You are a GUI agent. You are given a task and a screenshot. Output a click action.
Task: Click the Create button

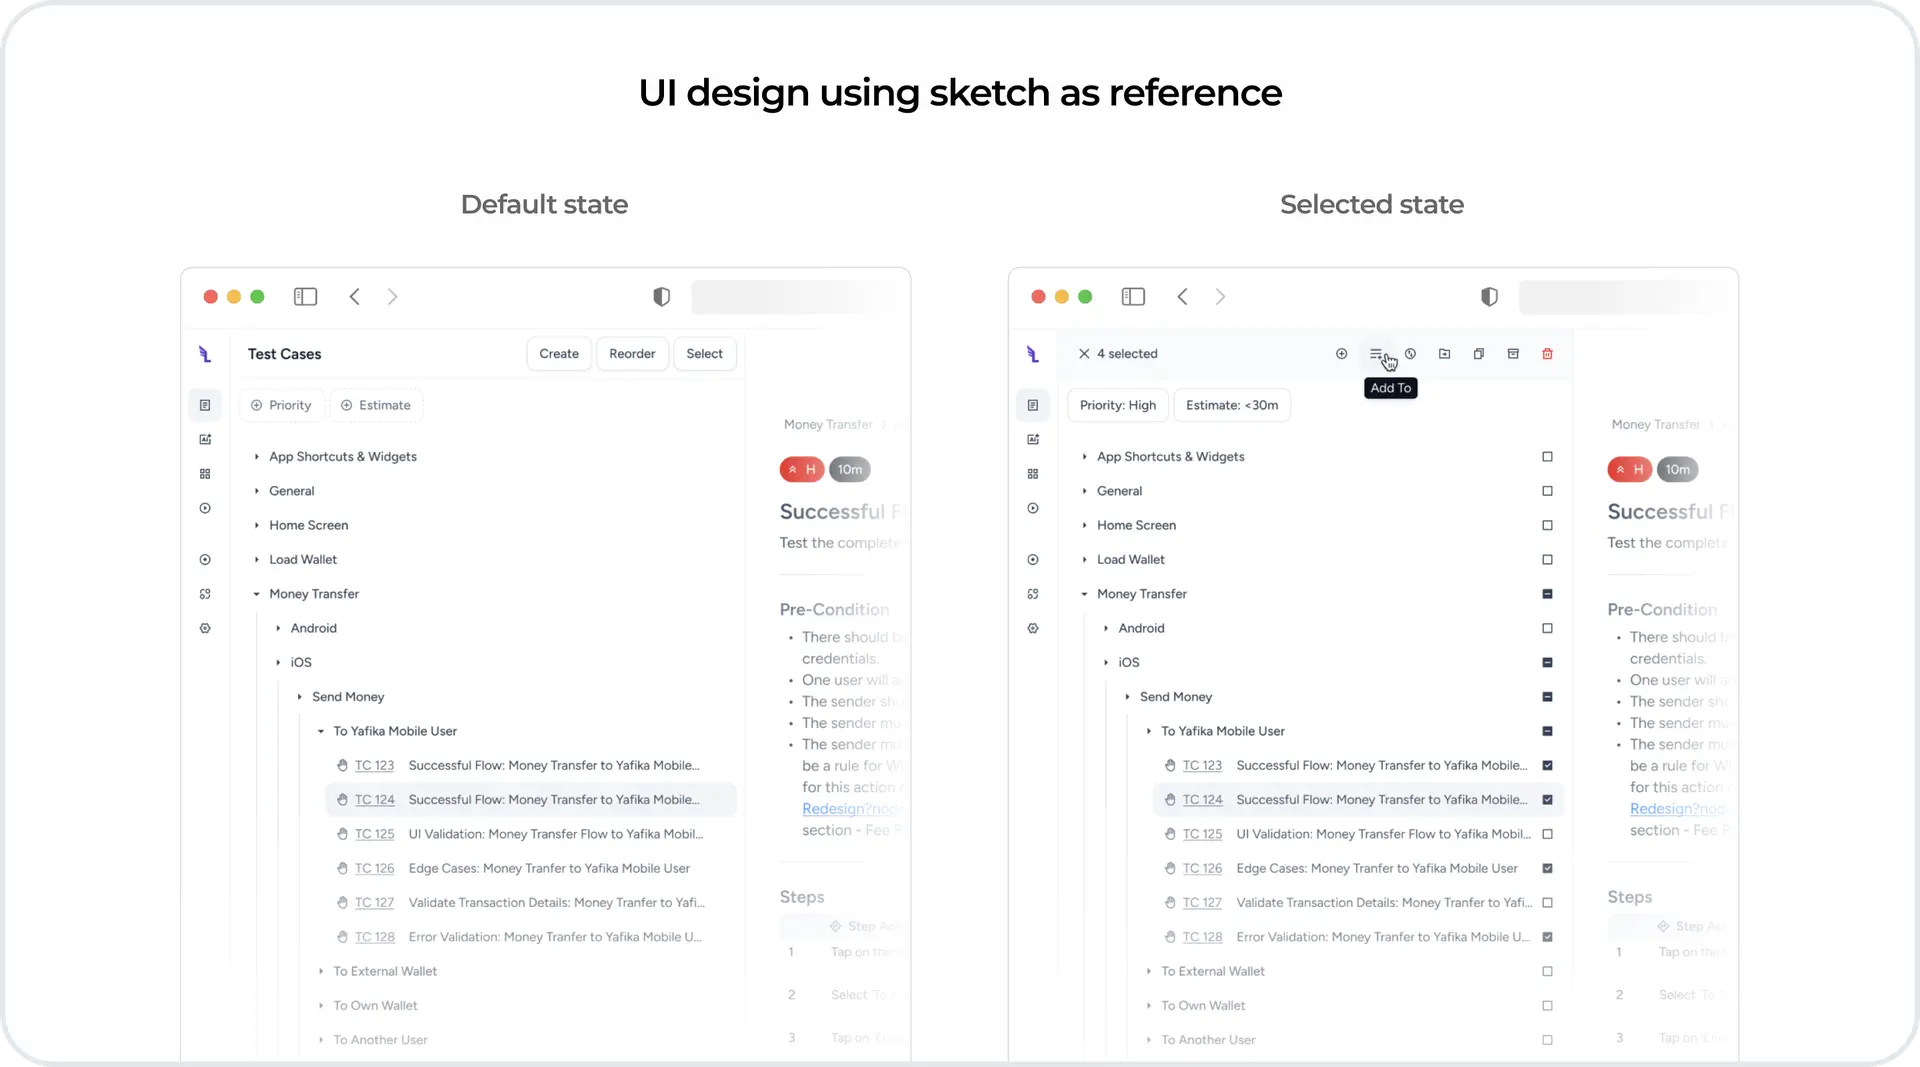pyautogui.click(x=559, y=354)
